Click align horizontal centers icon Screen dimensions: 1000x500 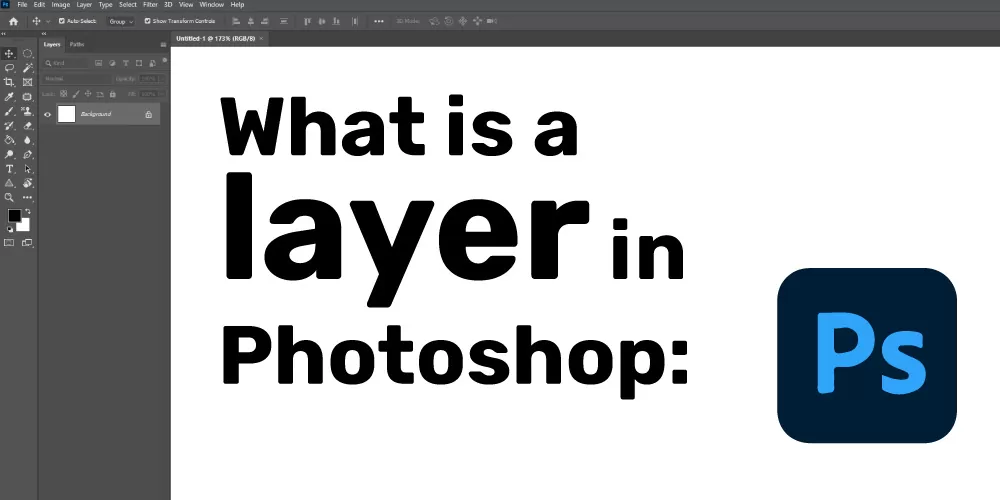coord(251,21)
